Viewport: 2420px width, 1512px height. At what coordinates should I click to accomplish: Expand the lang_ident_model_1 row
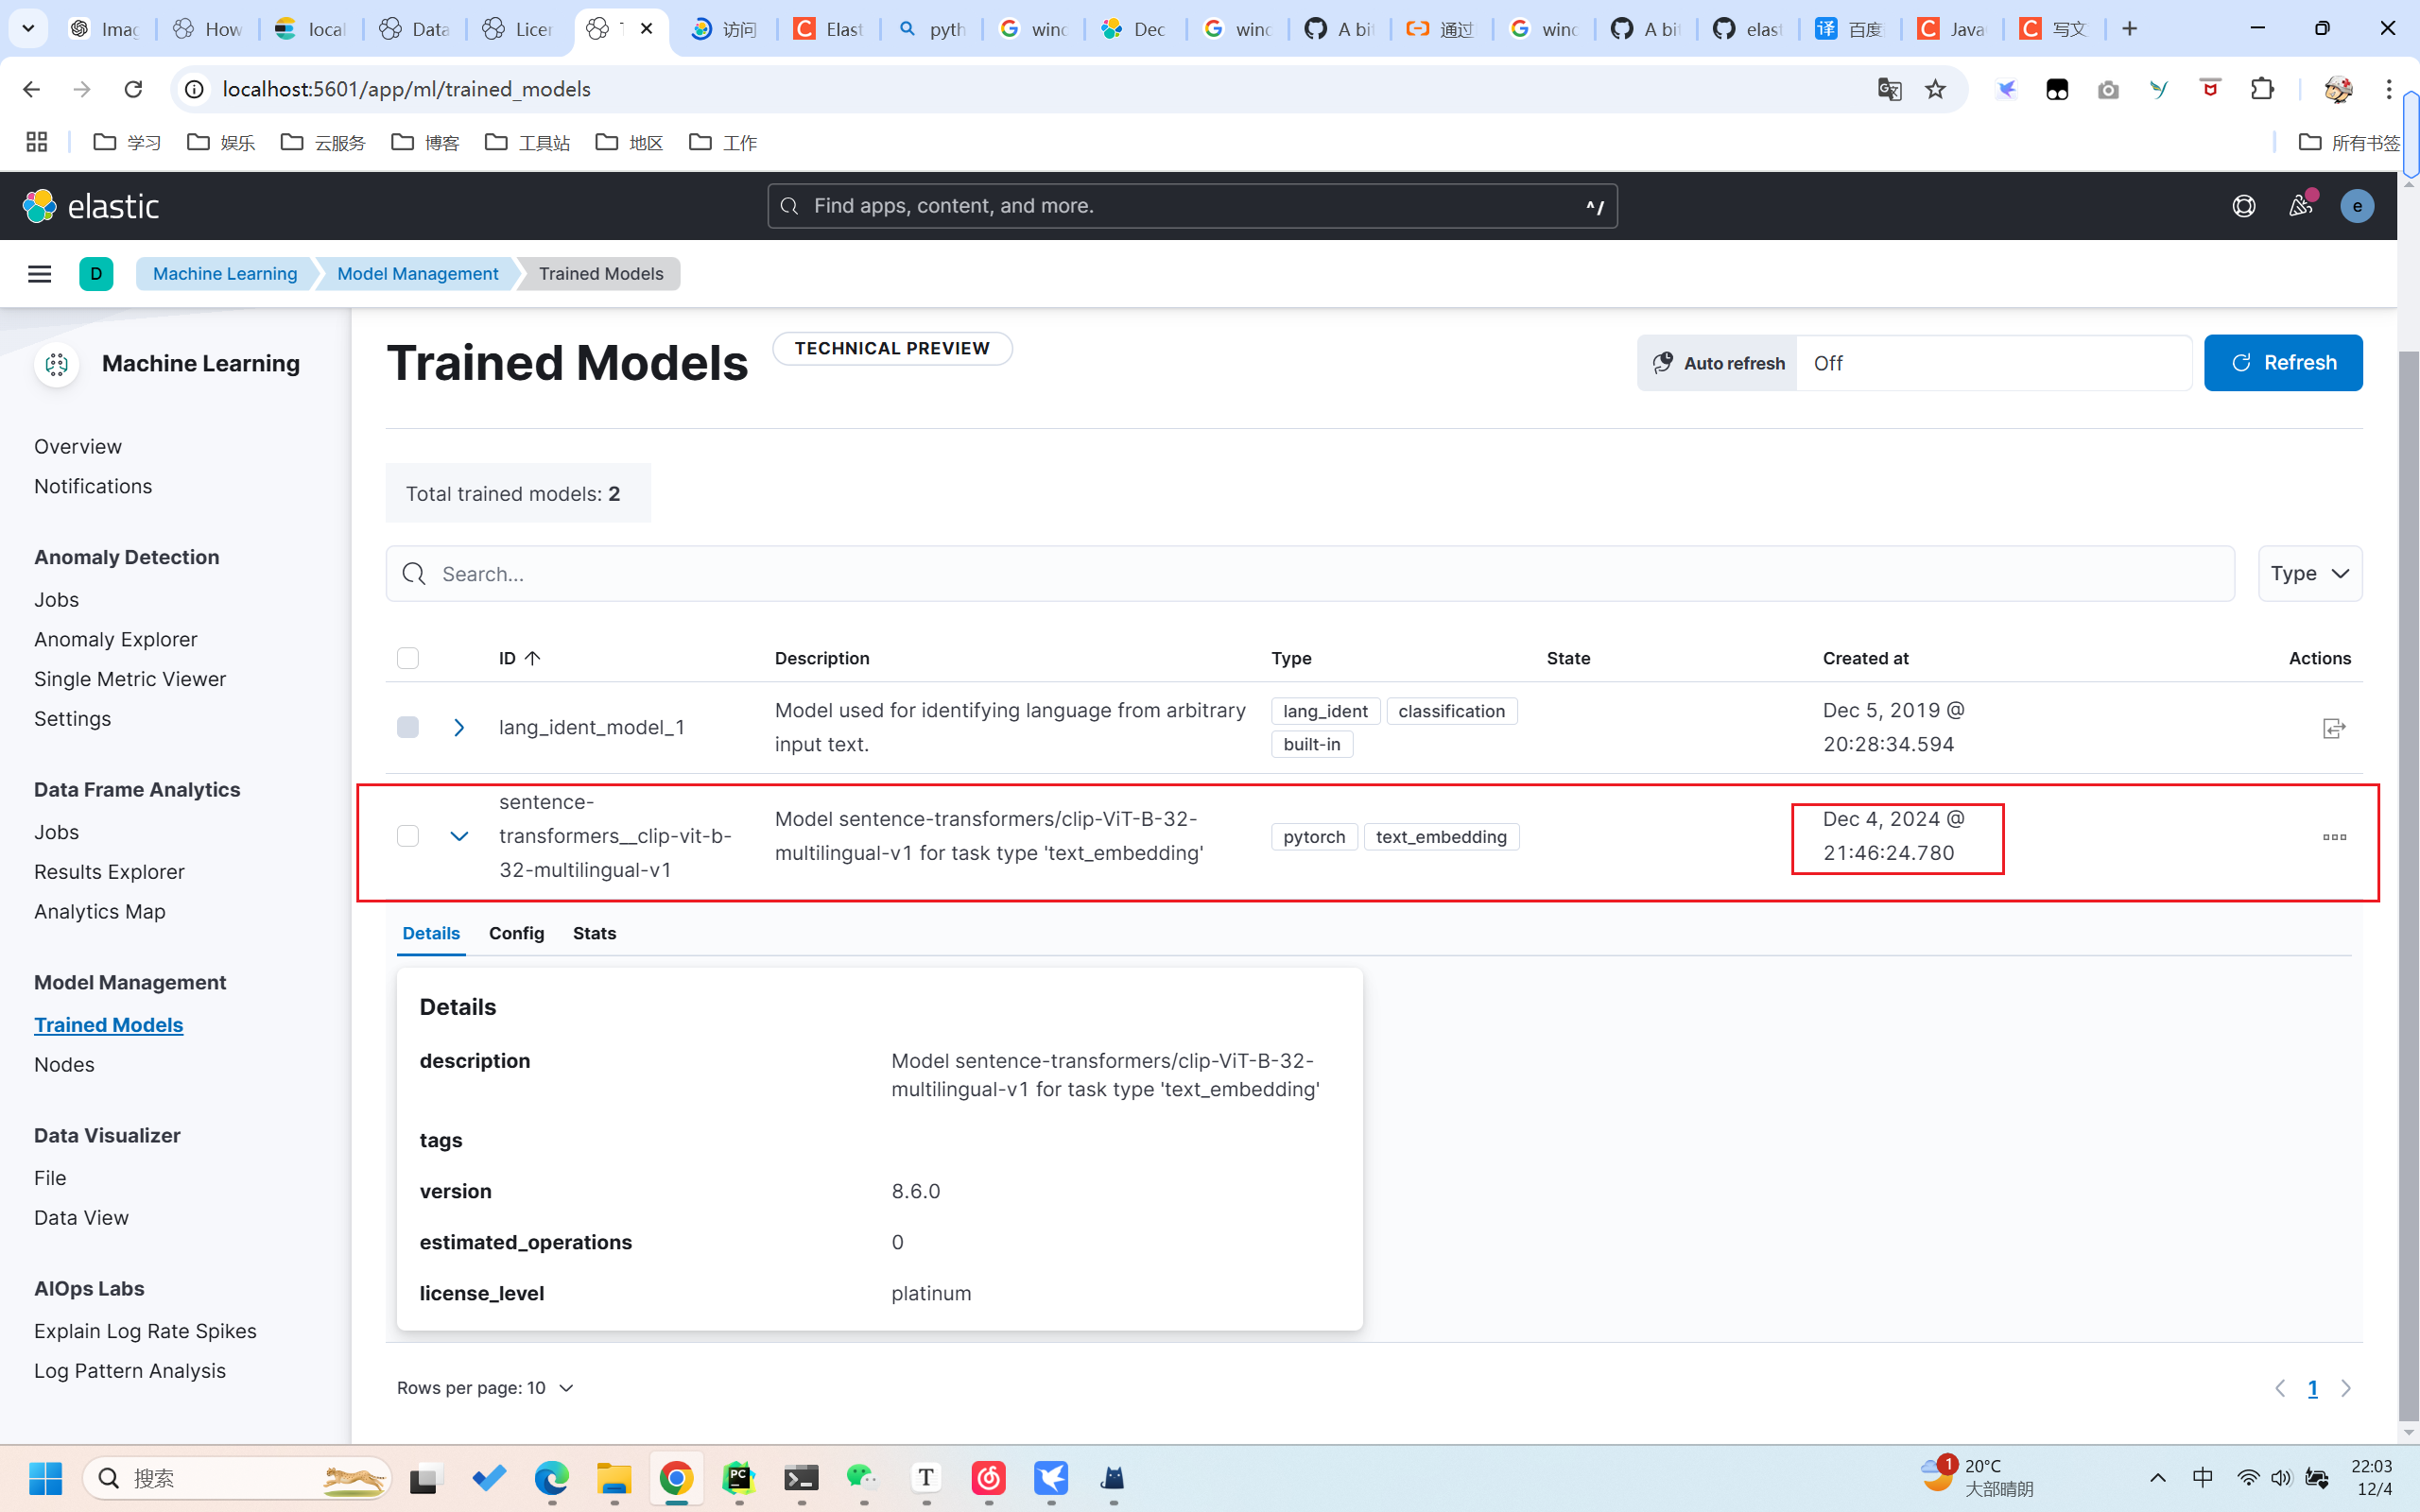[459, 728]
